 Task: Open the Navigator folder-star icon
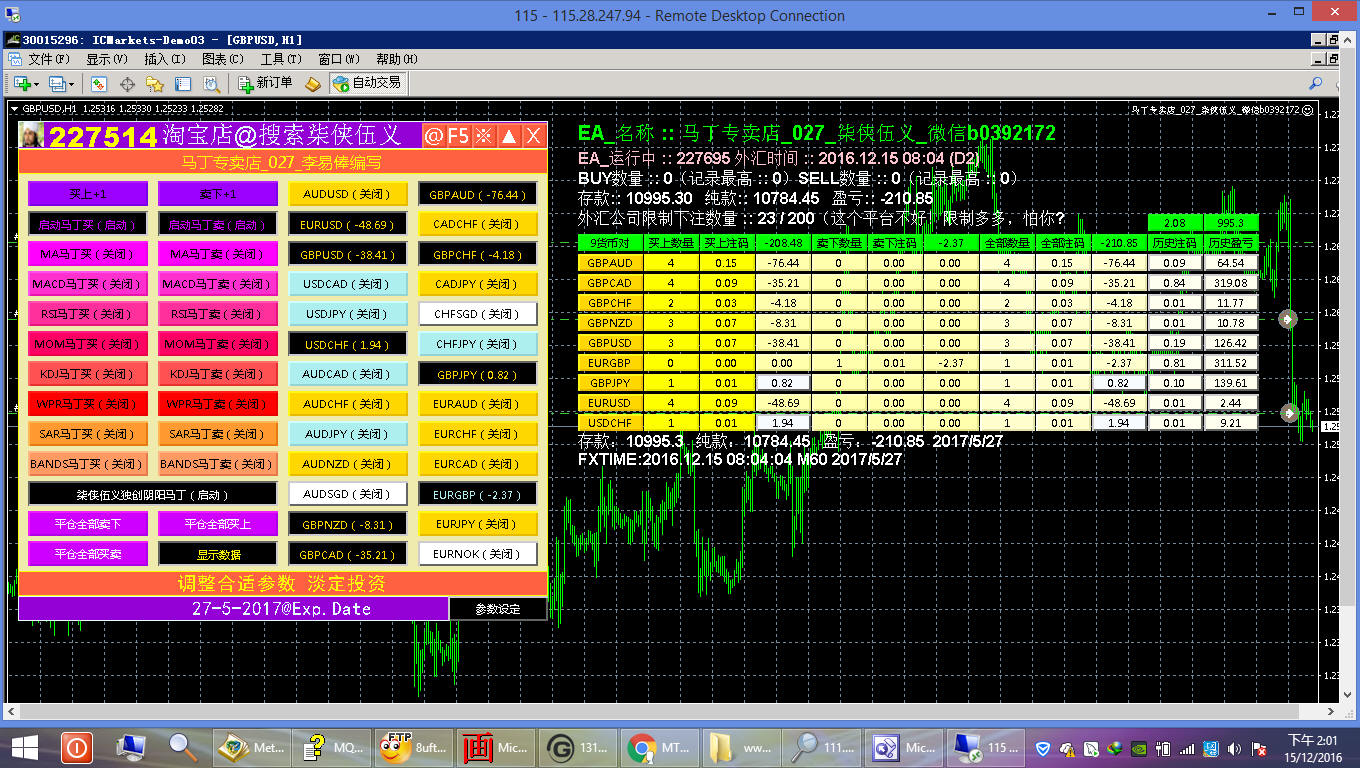[154, 84]
